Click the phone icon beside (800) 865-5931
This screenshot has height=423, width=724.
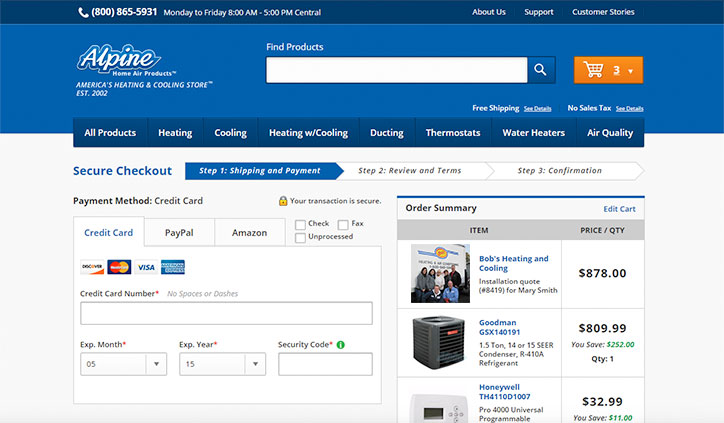(83, 12)
